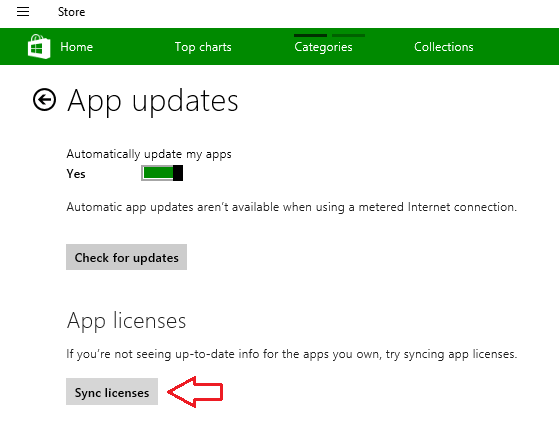
Task: Click the Check for updates button
Action: click(127, 257)
